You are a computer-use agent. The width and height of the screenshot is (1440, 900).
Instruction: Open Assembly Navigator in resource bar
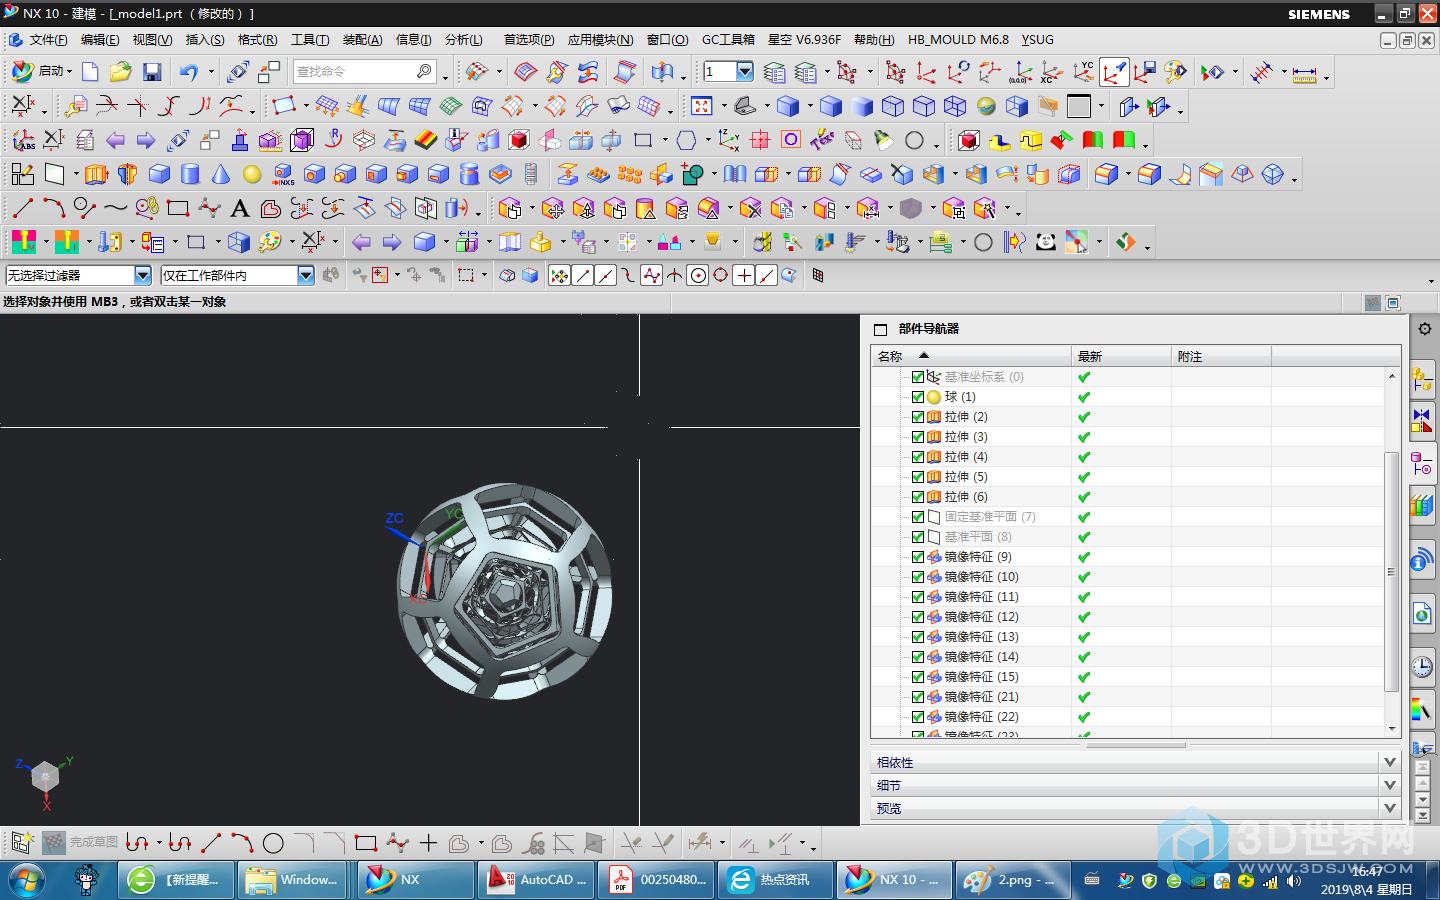[1422, 379]
